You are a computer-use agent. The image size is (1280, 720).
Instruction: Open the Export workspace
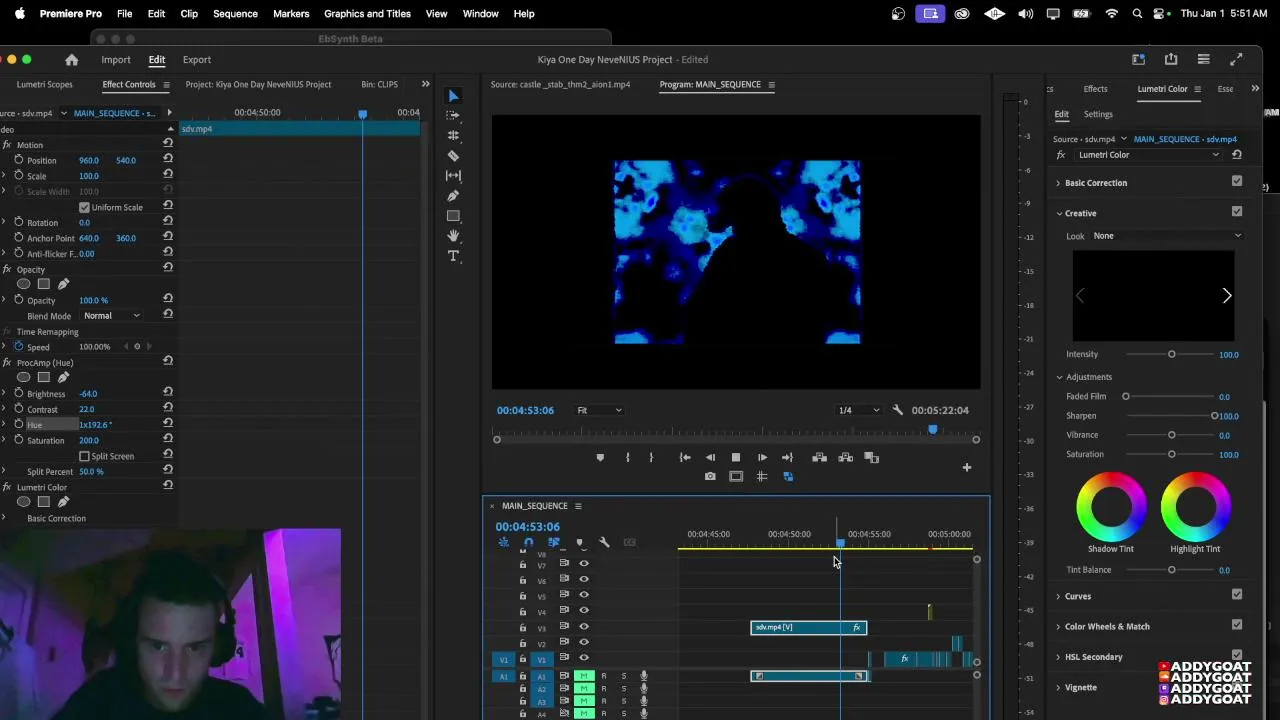click(196, 60)
